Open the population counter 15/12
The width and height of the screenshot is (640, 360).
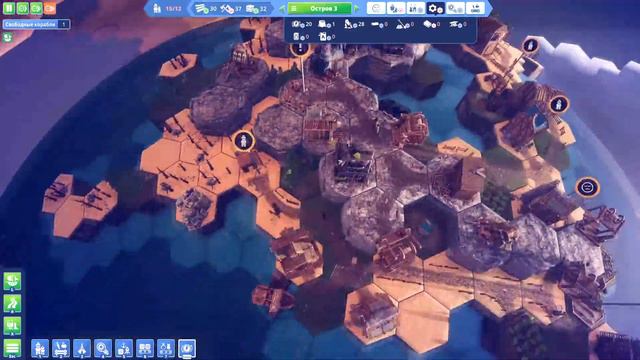(167, 8)
